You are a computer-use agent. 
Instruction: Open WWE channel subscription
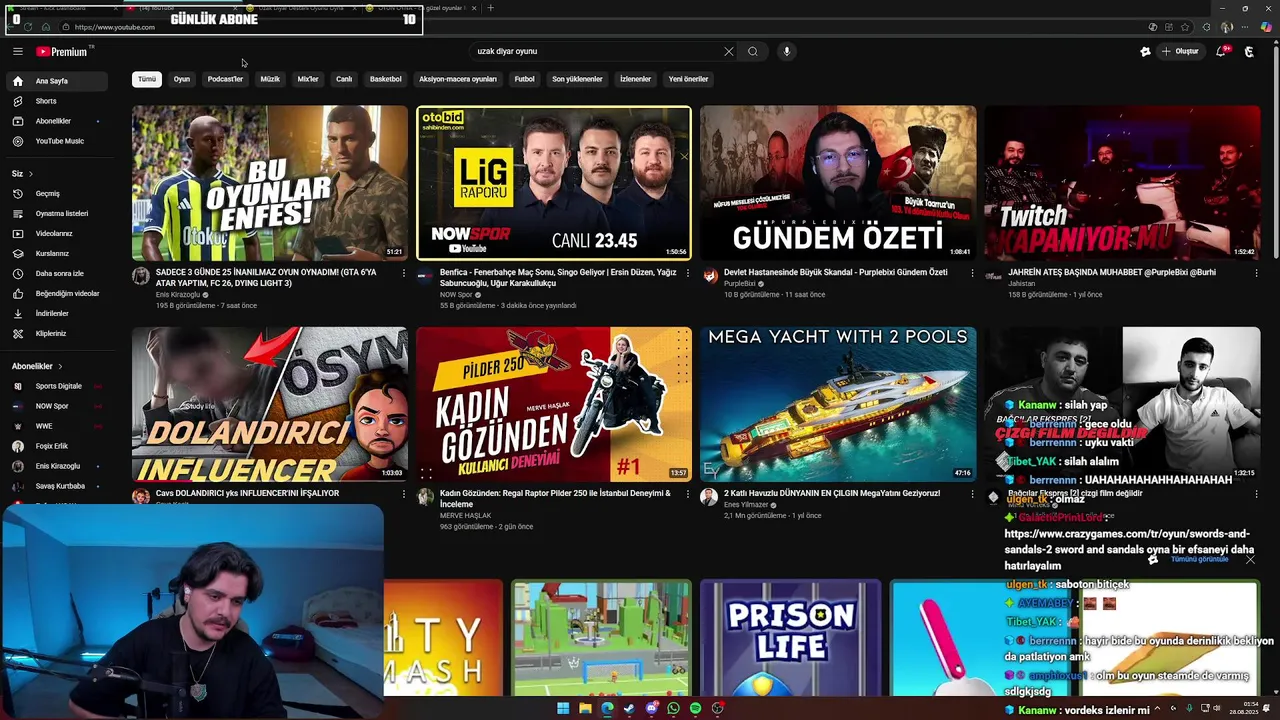[56, 426]
